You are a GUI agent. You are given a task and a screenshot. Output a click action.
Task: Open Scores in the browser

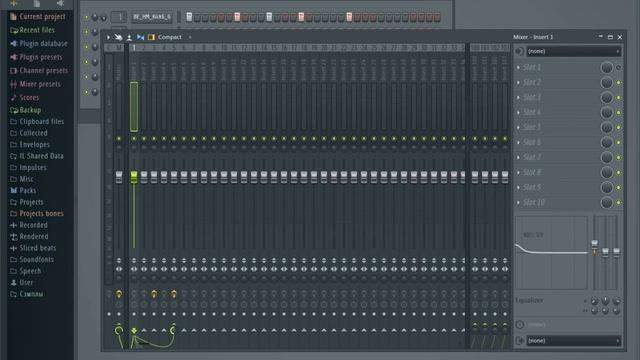24,98
